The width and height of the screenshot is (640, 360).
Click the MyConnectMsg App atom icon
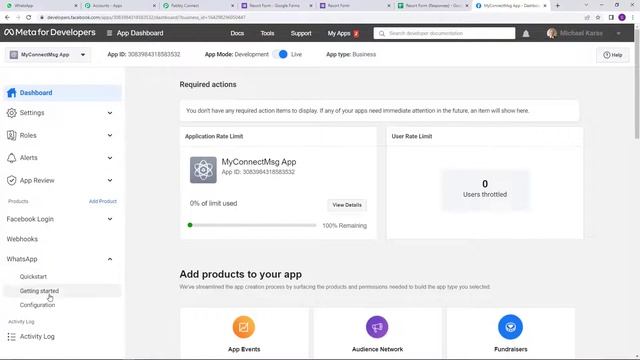203,170
